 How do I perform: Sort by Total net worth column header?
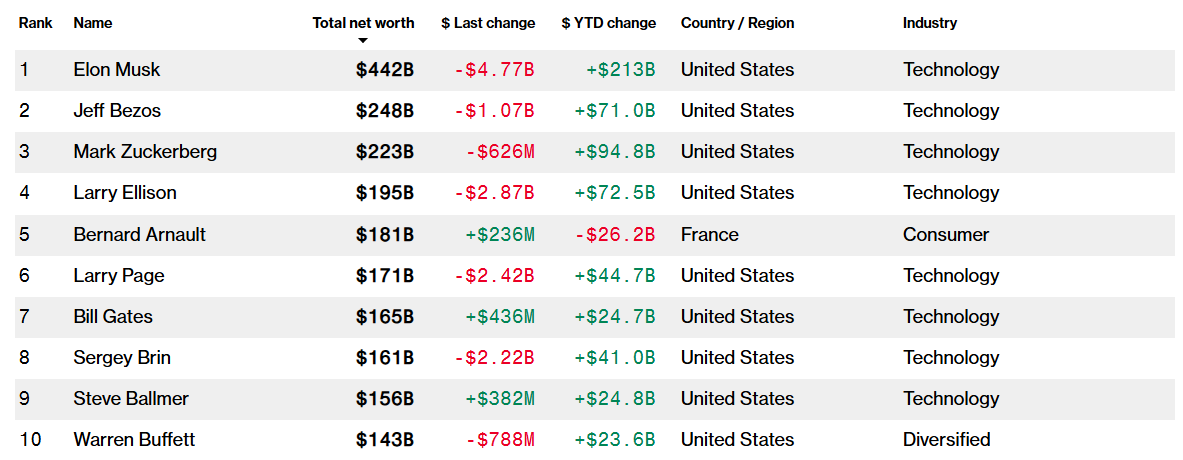click(x=363, y=23)
